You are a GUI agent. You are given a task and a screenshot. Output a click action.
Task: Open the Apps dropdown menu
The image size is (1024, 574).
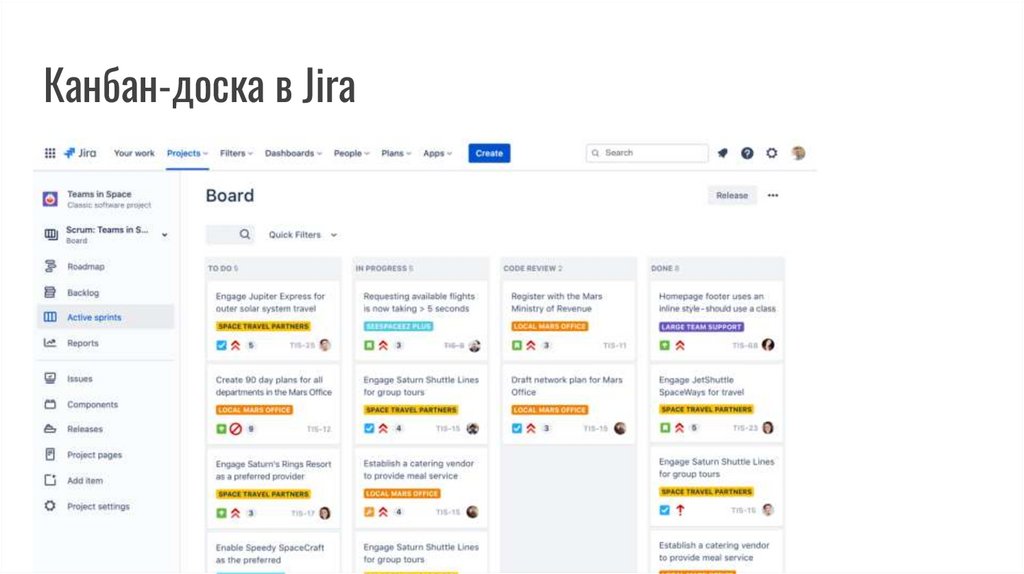[437, 153]
